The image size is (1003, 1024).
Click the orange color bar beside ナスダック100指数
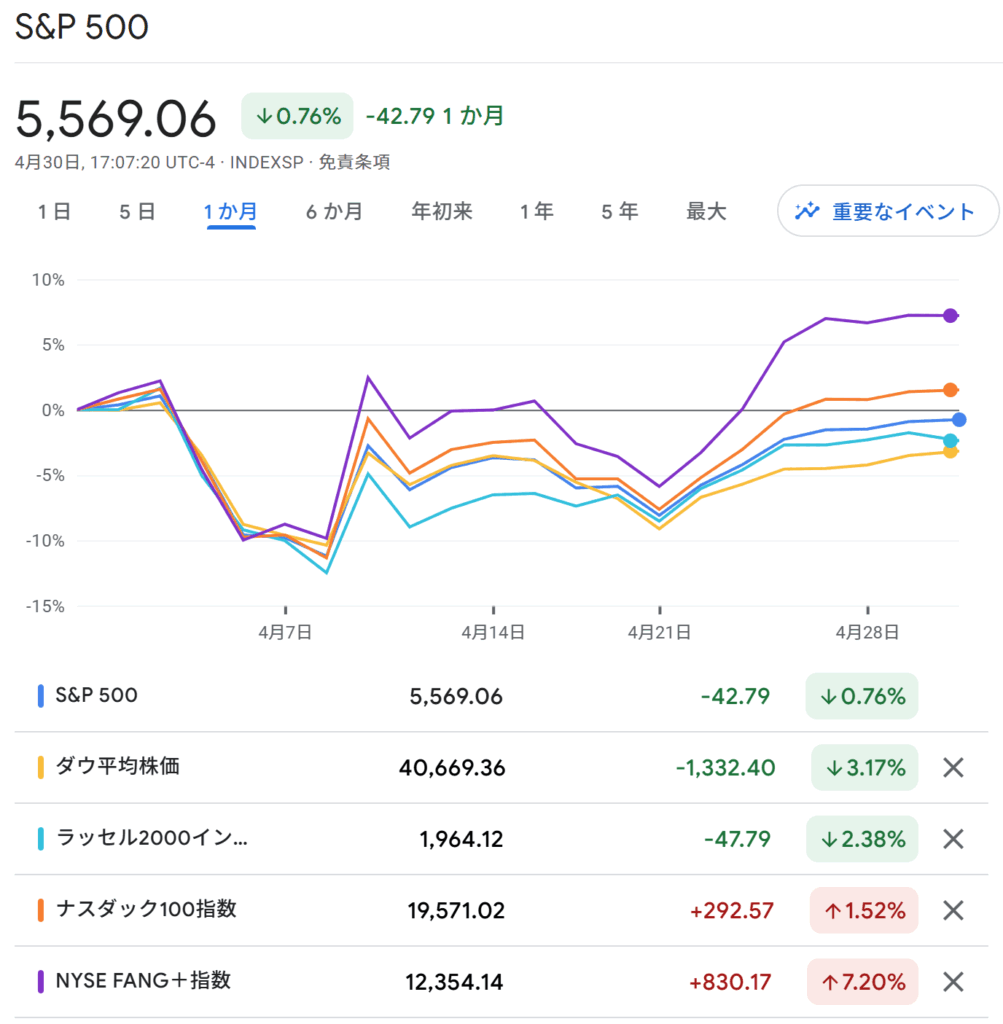pyautogui.click(x=40, y=910)
